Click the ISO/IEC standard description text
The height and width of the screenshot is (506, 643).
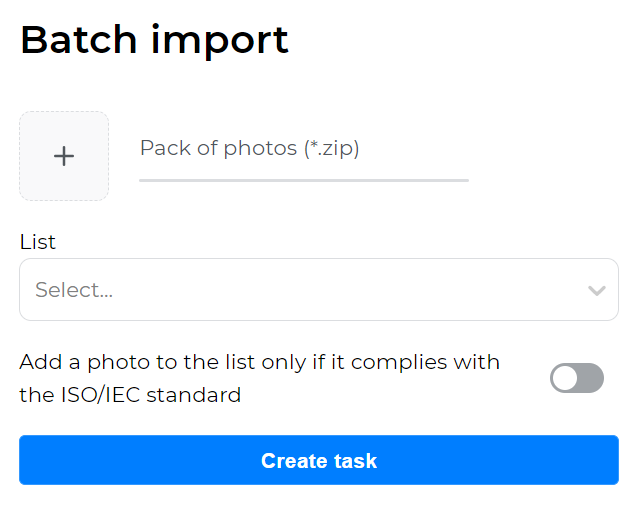click(260, 378)
